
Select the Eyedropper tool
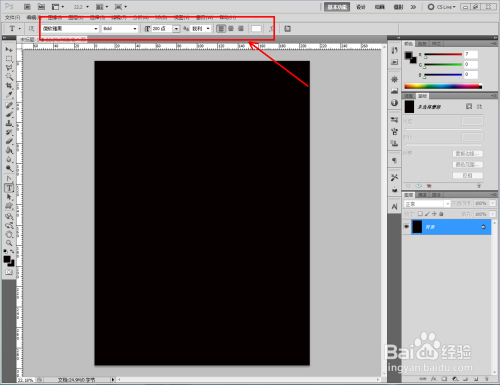(x=9, y=95)
